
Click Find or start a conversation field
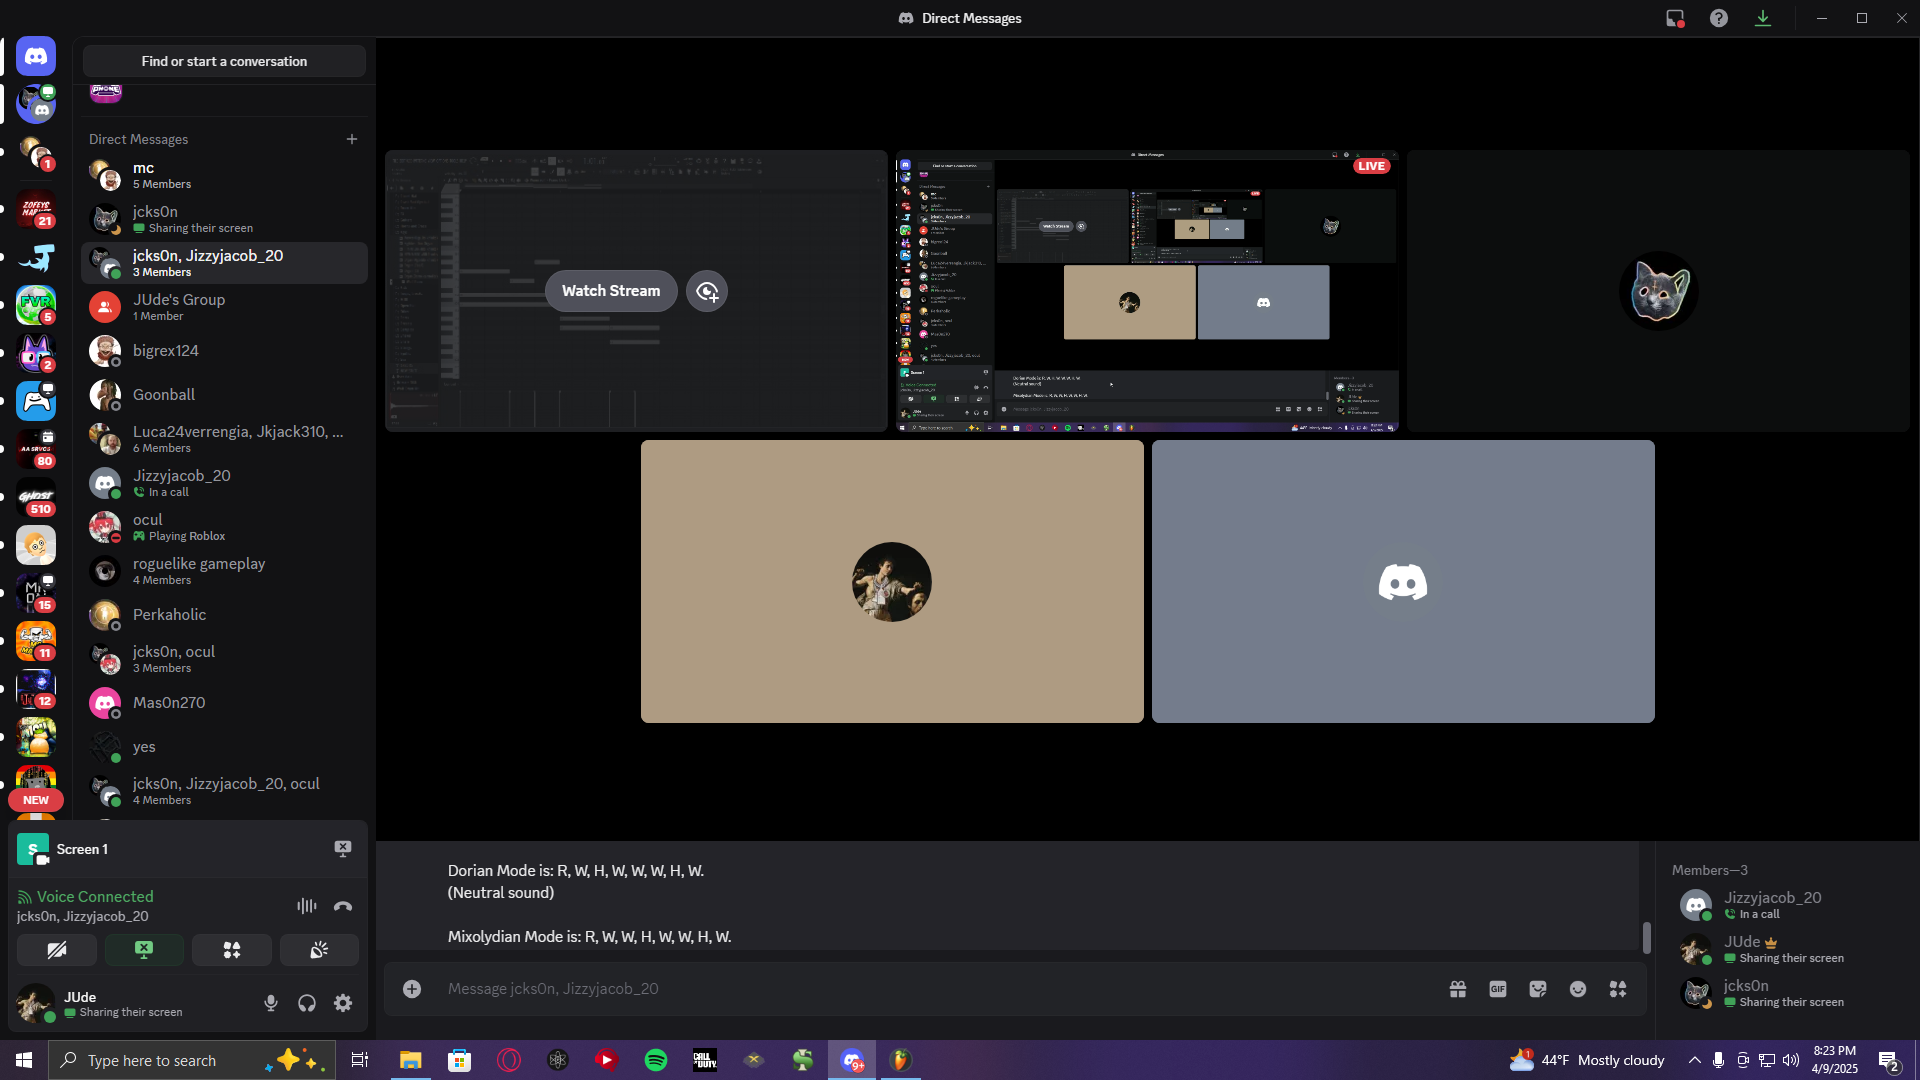click(224, 61)
